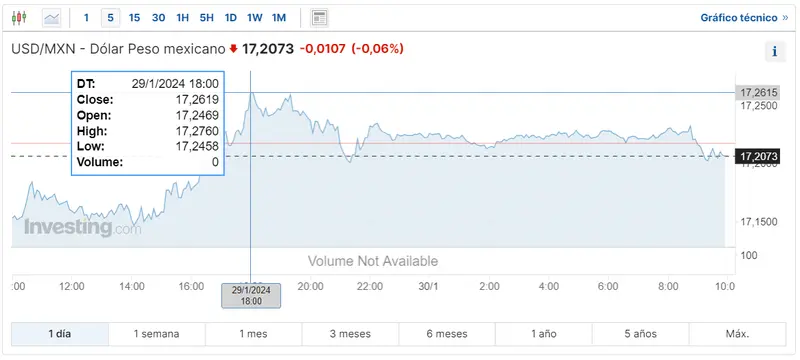The image size is (800, 360).
Task: Click the Investing.com watermark logo
Action: coord(82,227)
